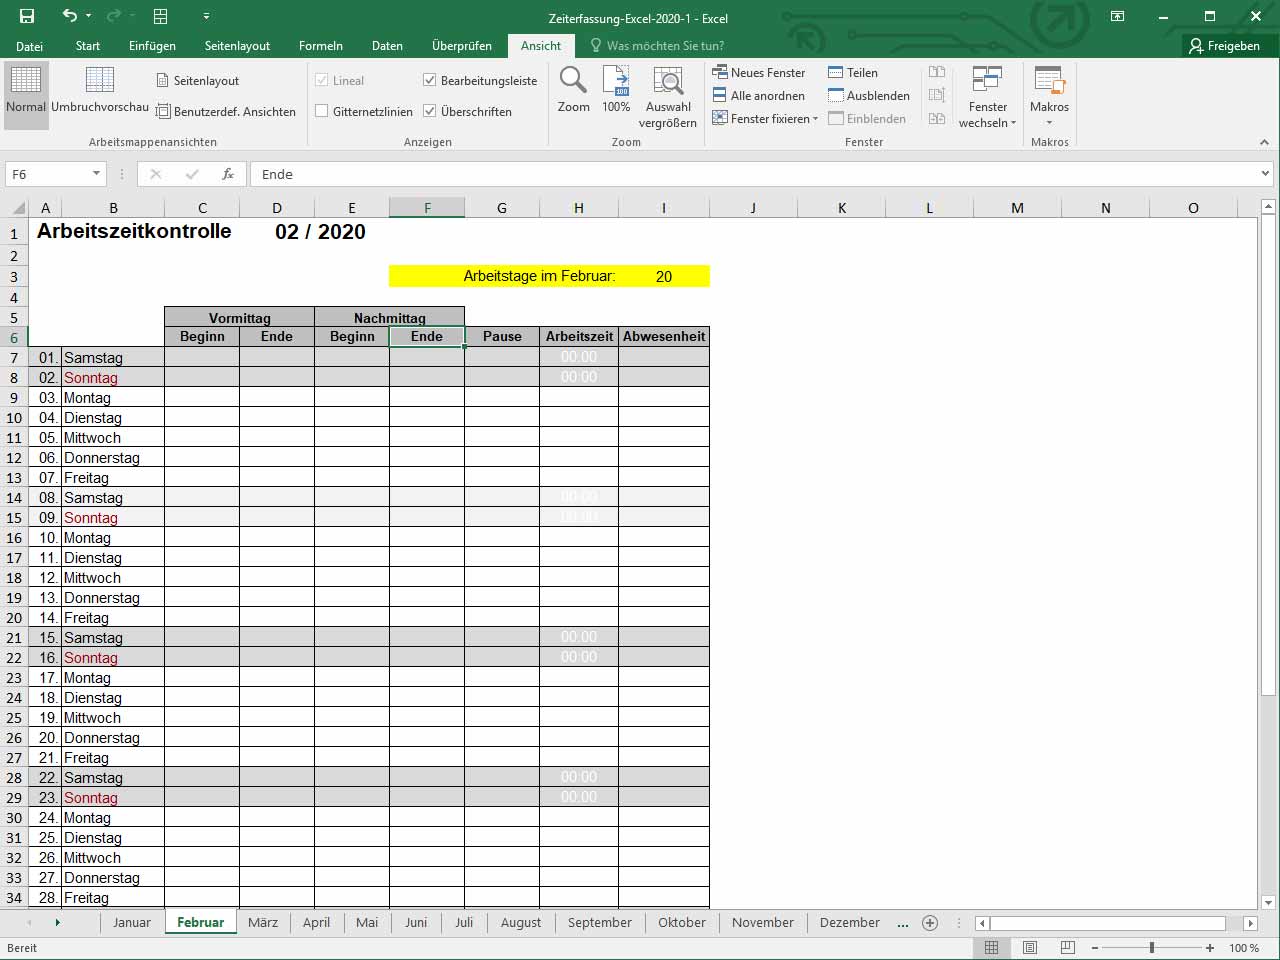Click Alle anordnen
The width and height of the screenshot is (1280, 960).
(759, 95)
